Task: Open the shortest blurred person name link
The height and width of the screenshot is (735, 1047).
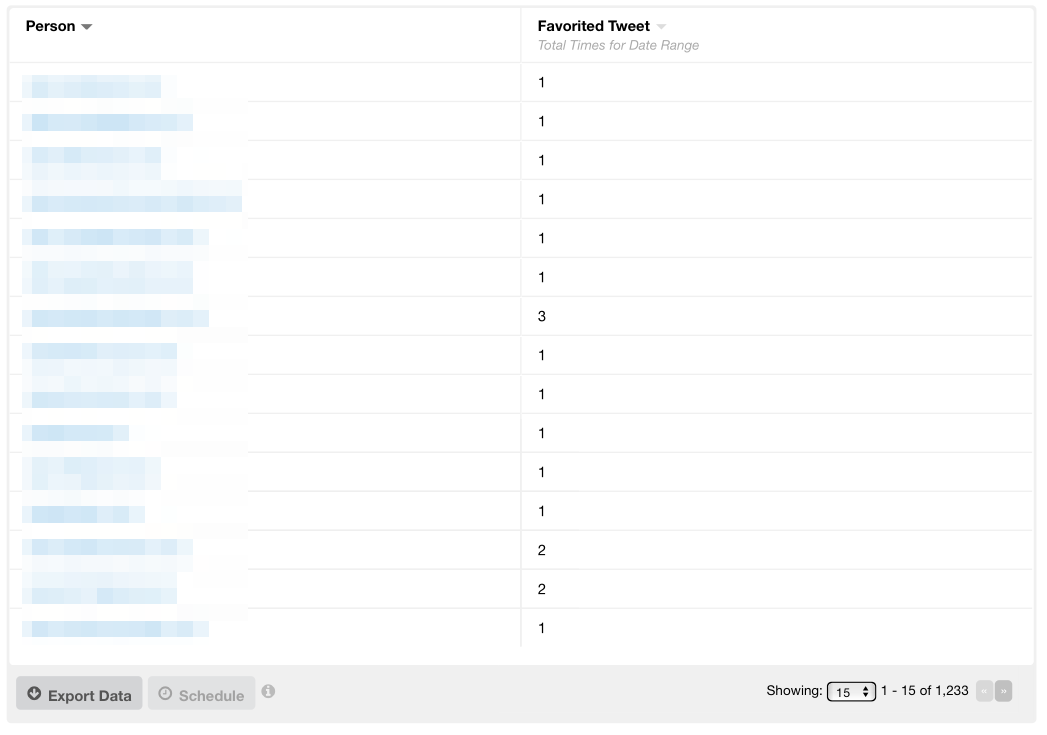Action: [75, 433]
